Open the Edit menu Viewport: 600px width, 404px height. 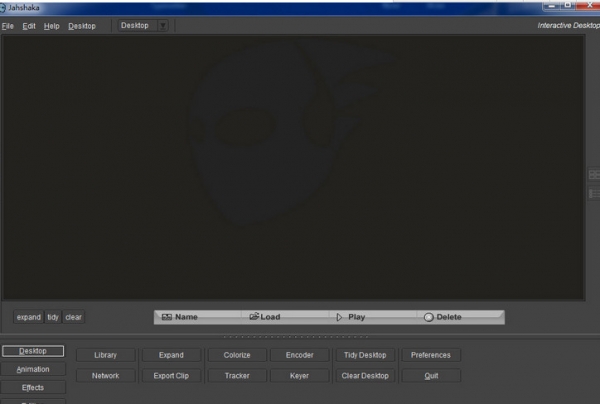click(x=29, y=26)
